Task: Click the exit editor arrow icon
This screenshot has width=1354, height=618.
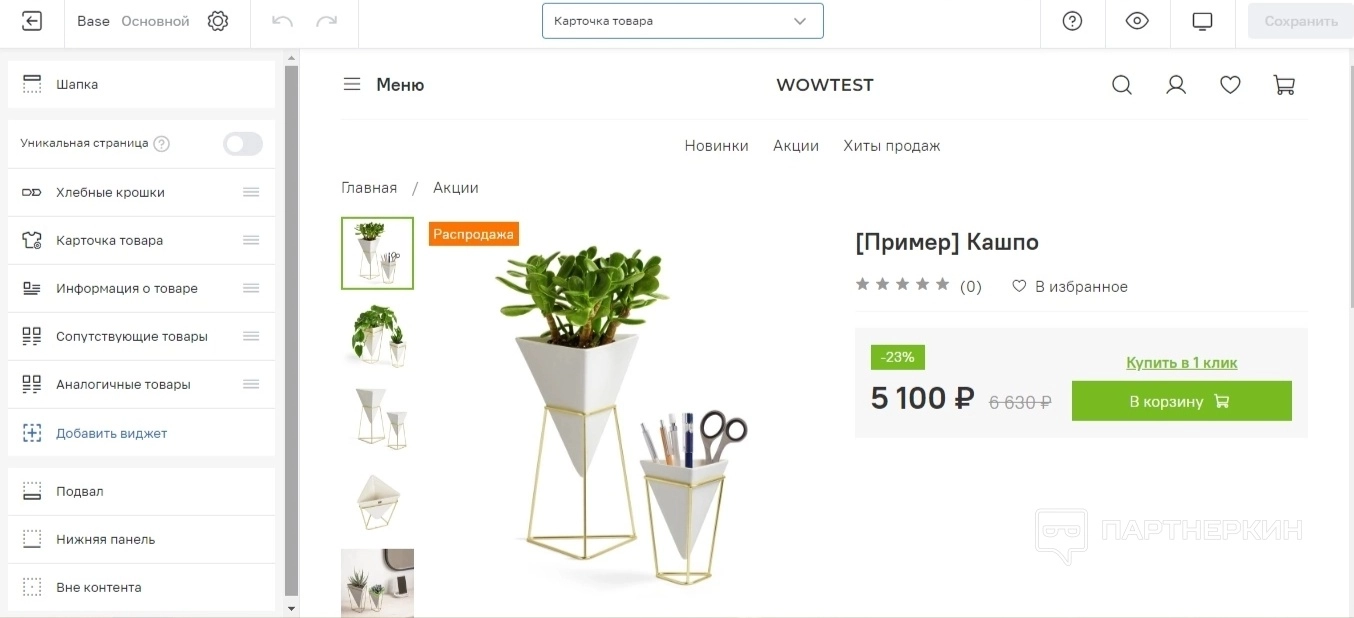Action: pos(32,21)
